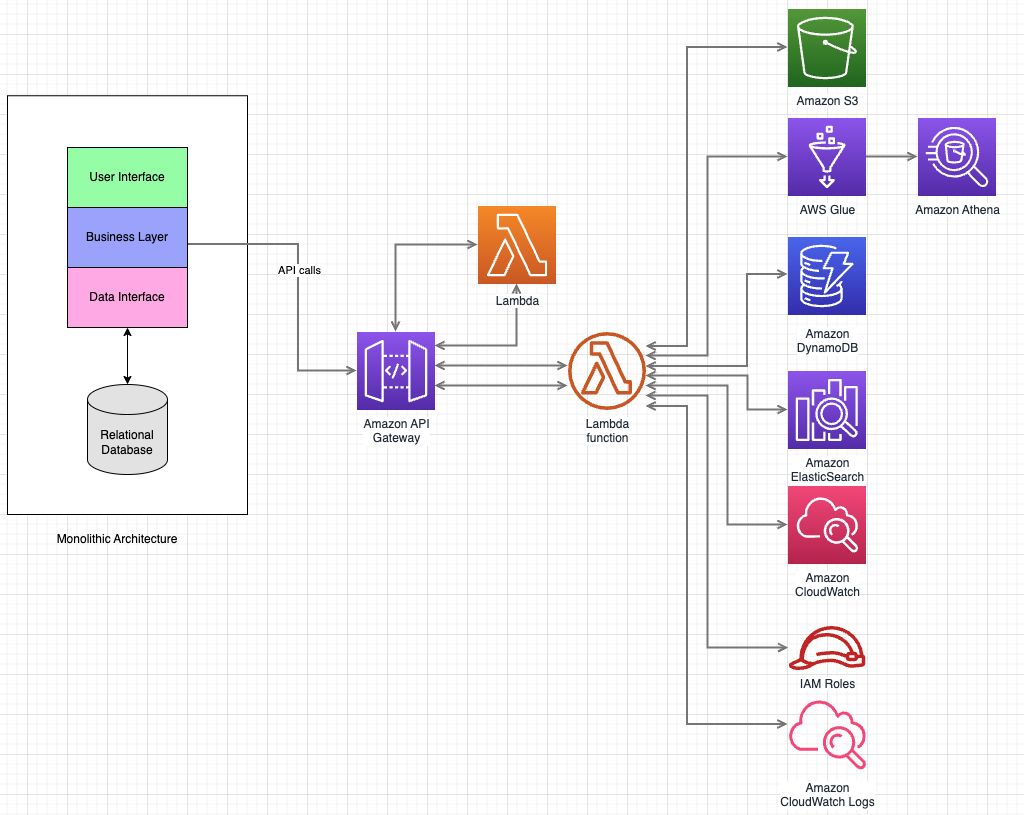The image size is (1024, 815).
Task: Click the 'Amazon ElasticSearch' label text
Action: tap(827, 470)
